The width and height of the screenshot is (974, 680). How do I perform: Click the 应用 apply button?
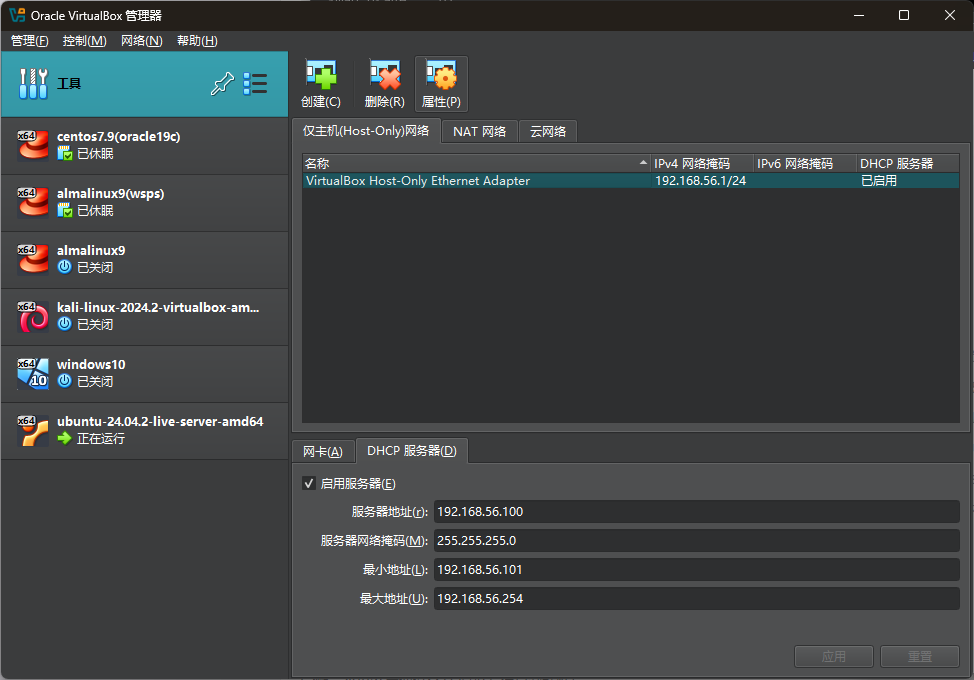(834, 657)
